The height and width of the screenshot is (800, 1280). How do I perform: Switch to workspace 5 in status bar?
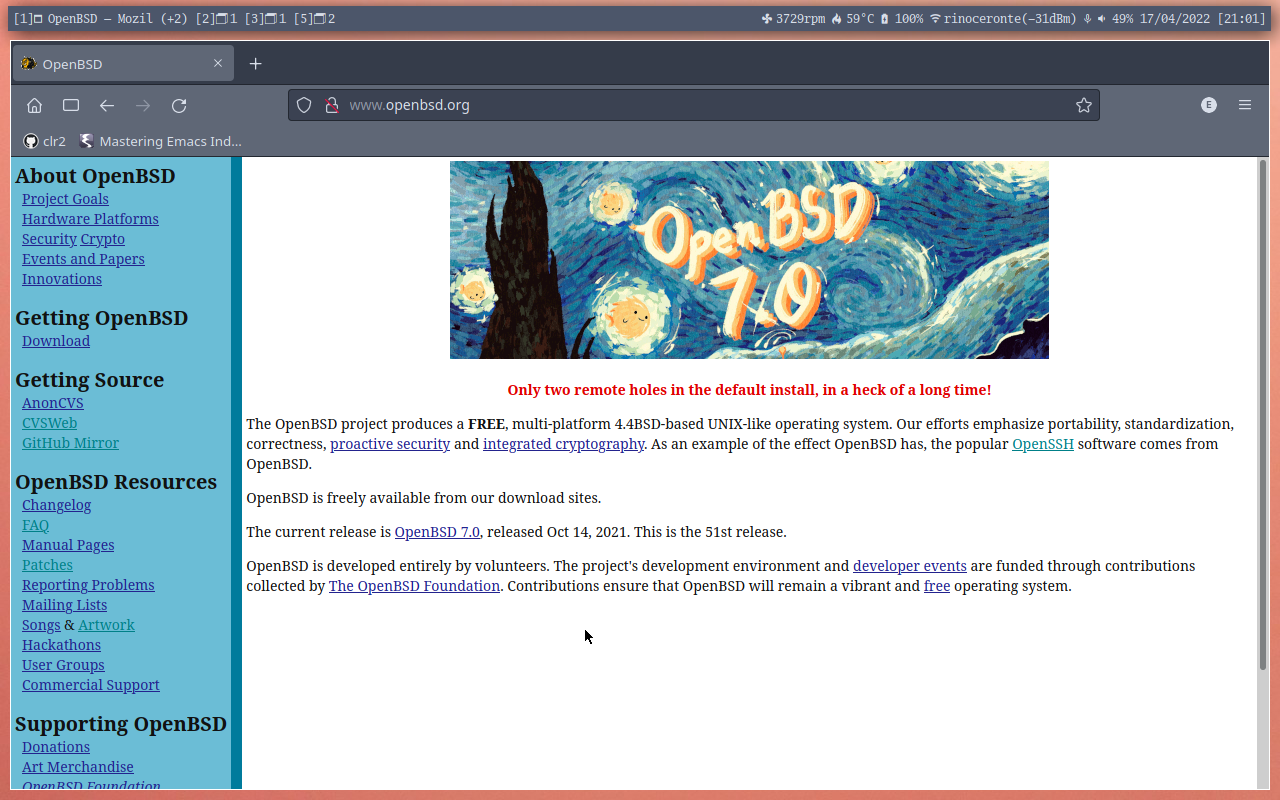point(314,18)
